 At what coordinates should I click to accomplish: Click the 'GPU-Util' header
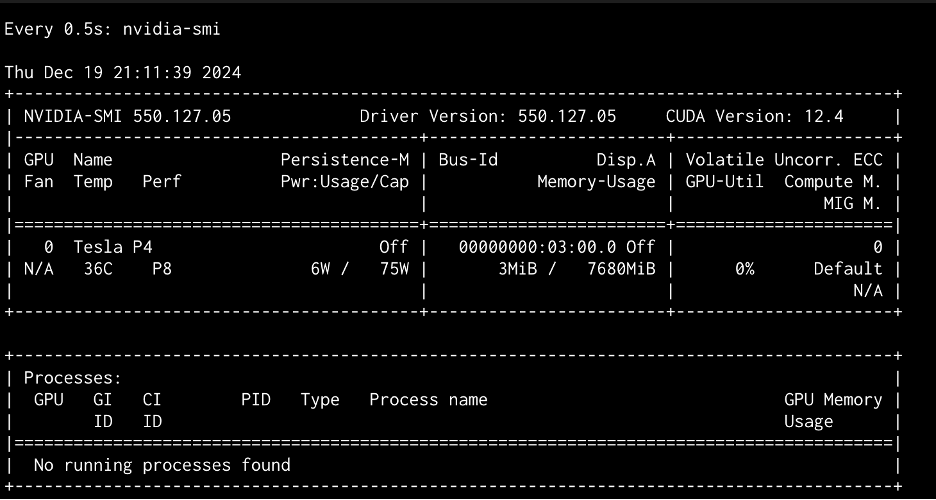(x=725, y=182)
